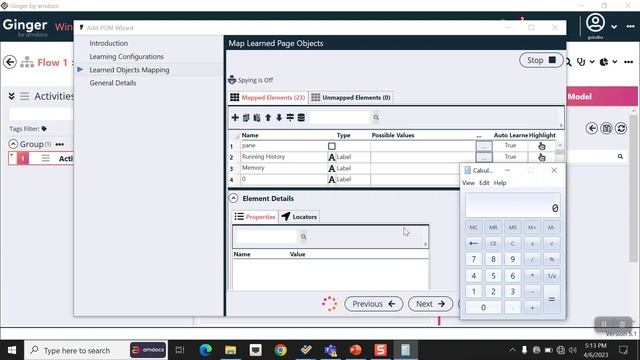
Task: Click circled back arrow in Ginger right panel
Action: (592, 129)
